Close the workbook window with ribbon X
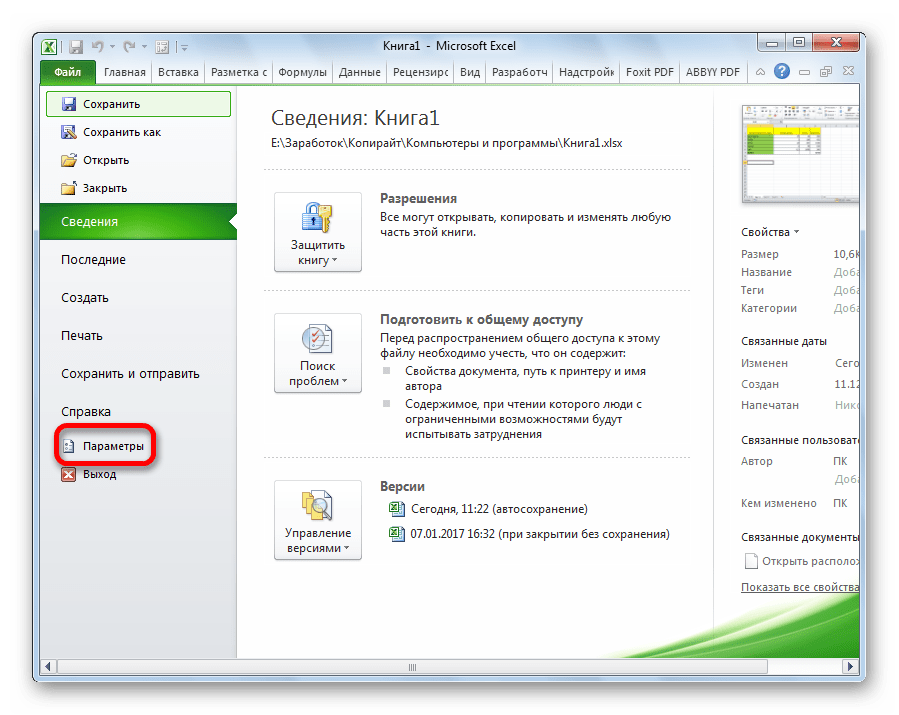This screenshot has width=899, height=715. pos(849,71)
